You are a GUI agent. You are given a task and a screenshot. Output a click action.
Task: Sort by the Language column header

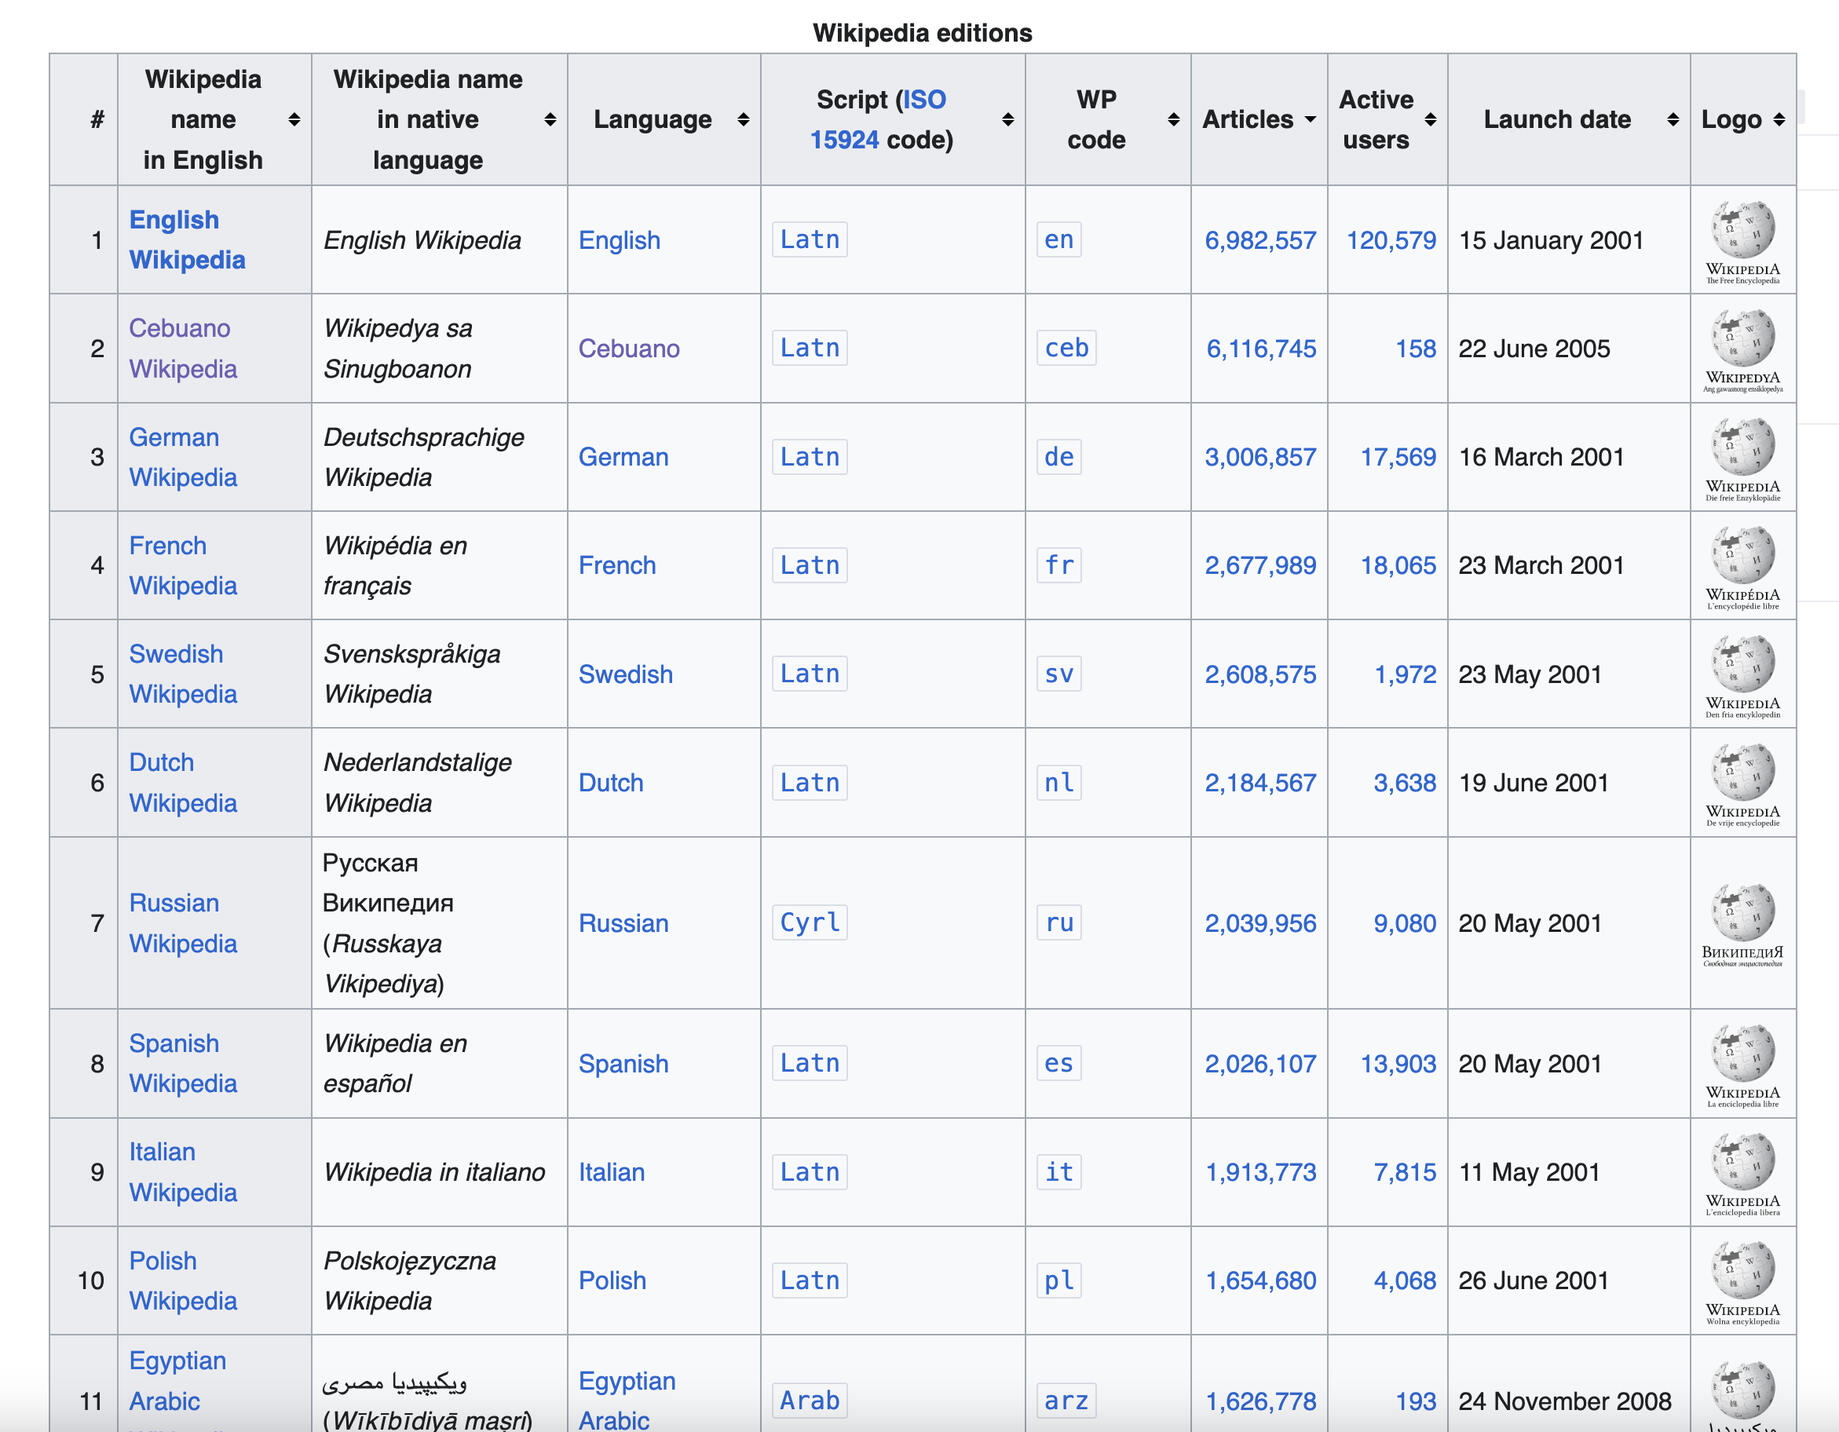coord(663,120)
